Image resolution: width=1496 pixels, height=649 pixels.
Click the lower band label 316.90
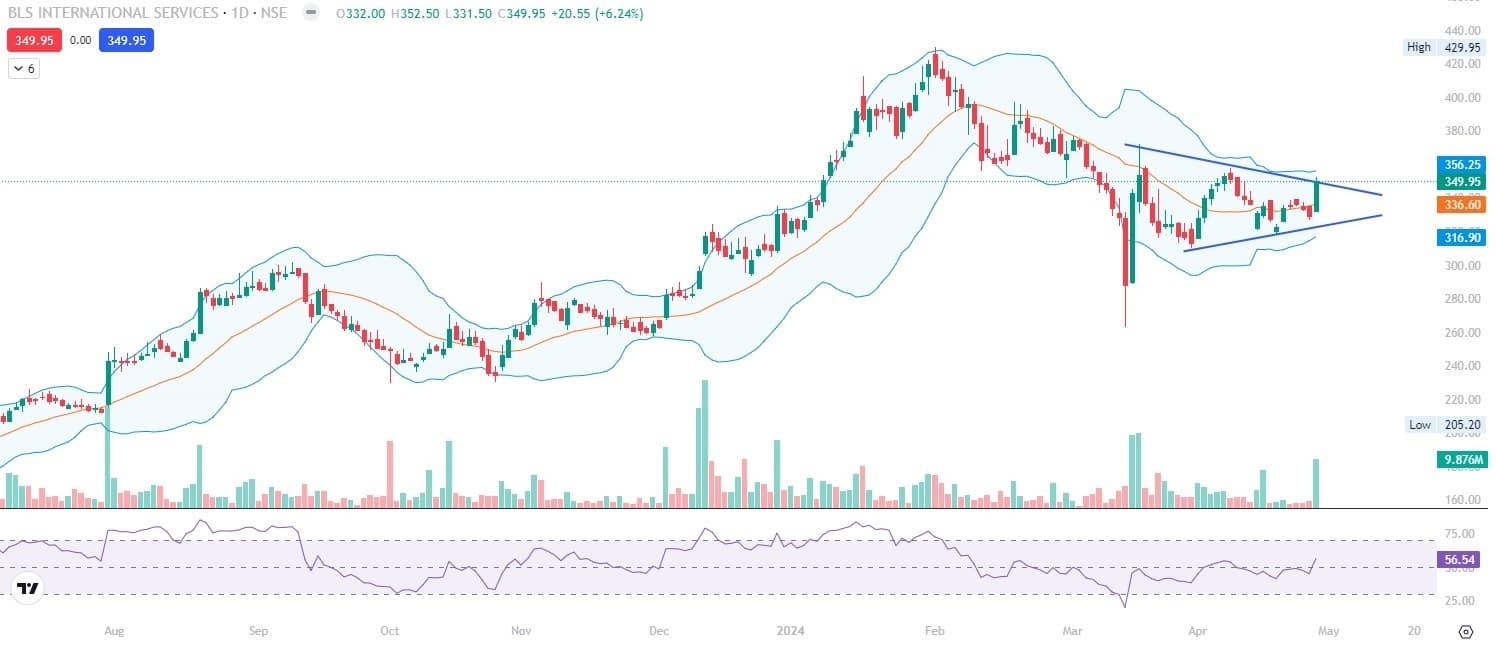pos(1461,238)
